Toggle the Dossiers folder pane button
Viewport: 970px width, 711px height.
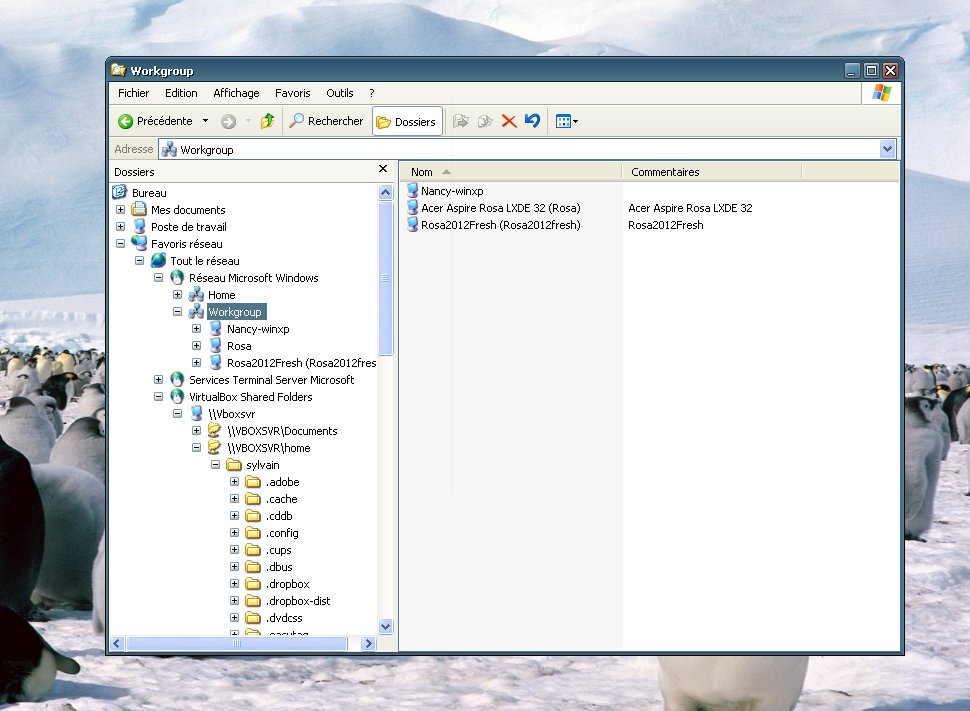pyautogui.click(x=407, y=122)
